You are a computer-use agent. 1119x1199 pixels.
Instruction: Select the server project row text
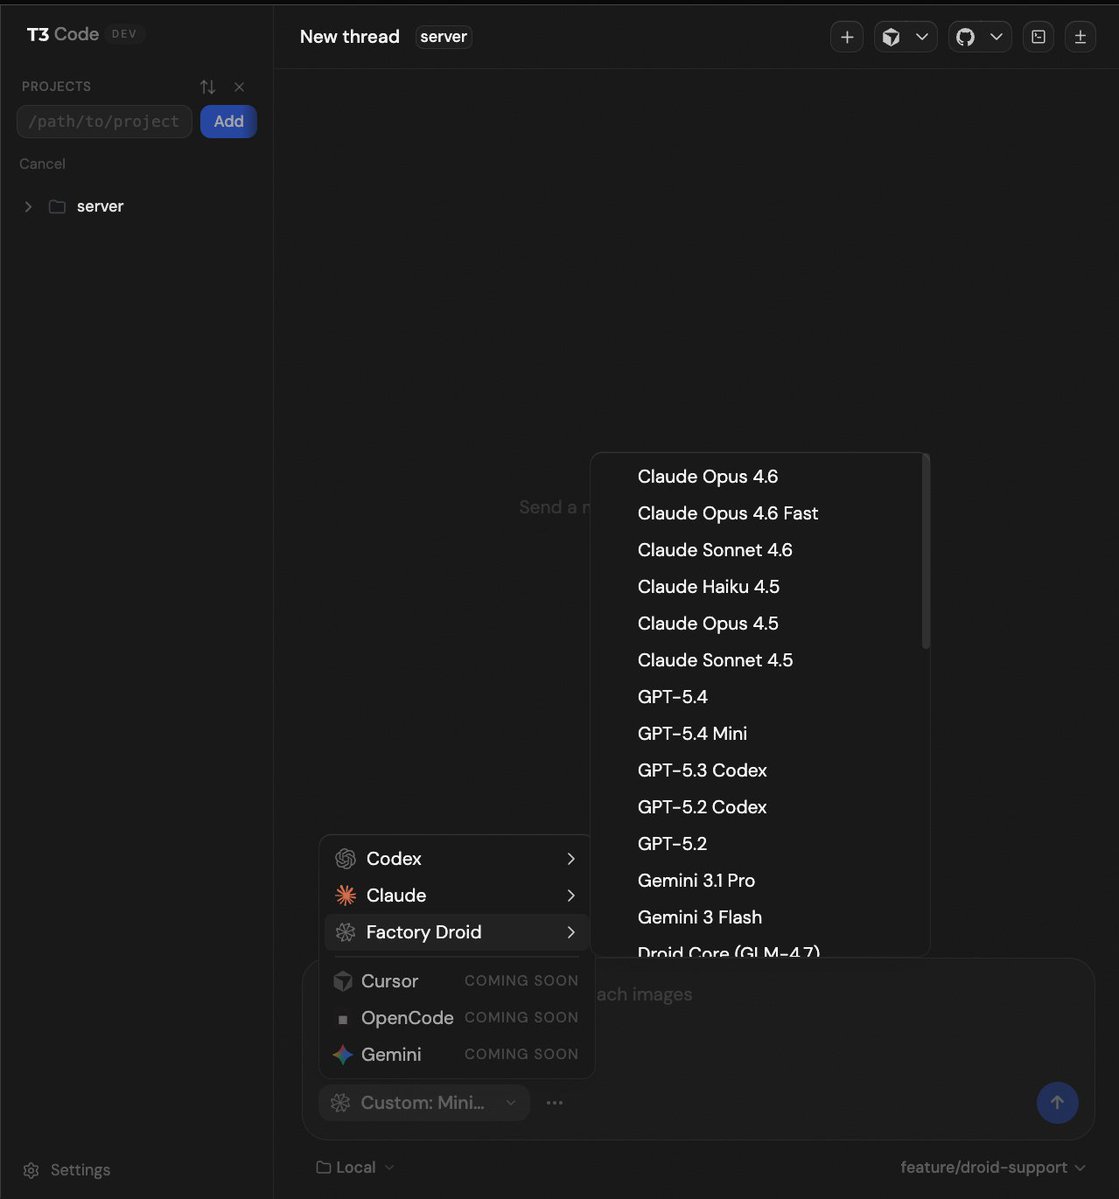coord(100,206)
